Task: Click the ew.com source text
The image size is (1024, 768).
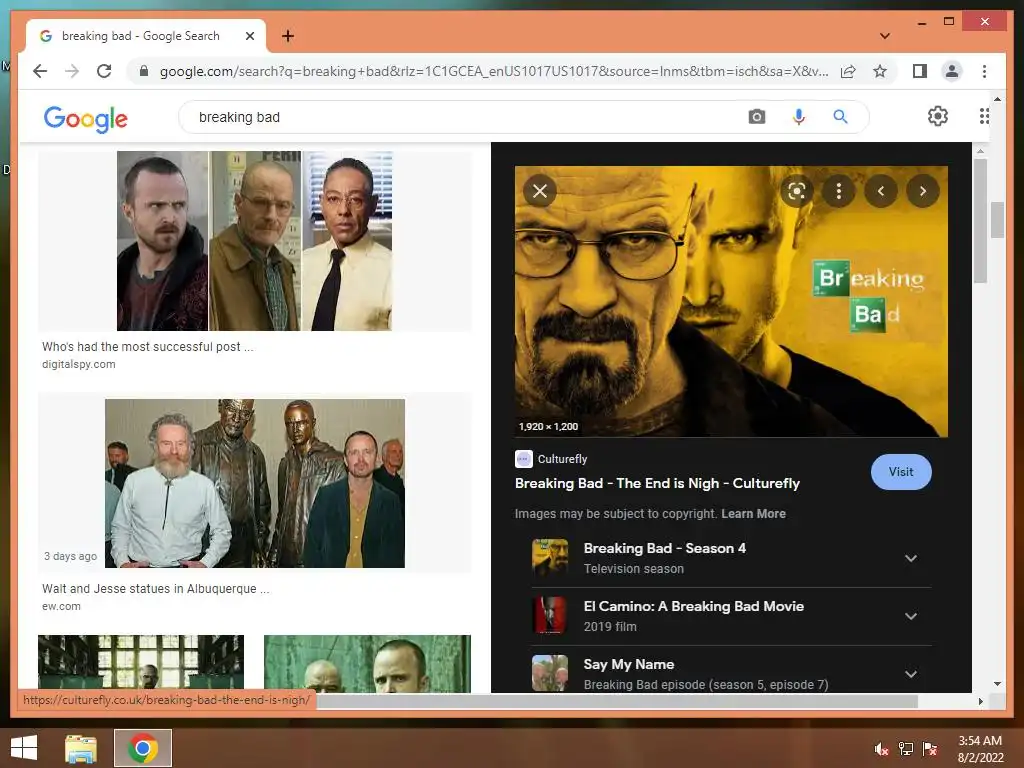Action: tap(61, 606)
